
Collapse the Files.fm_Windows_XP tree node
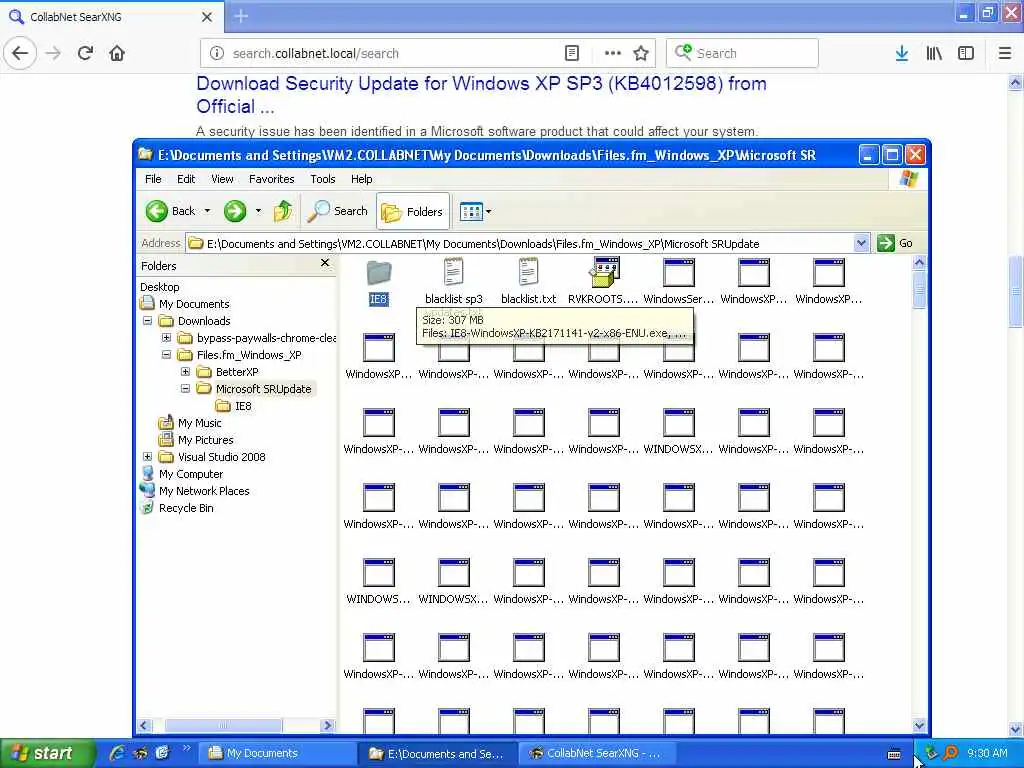point(167,355)
